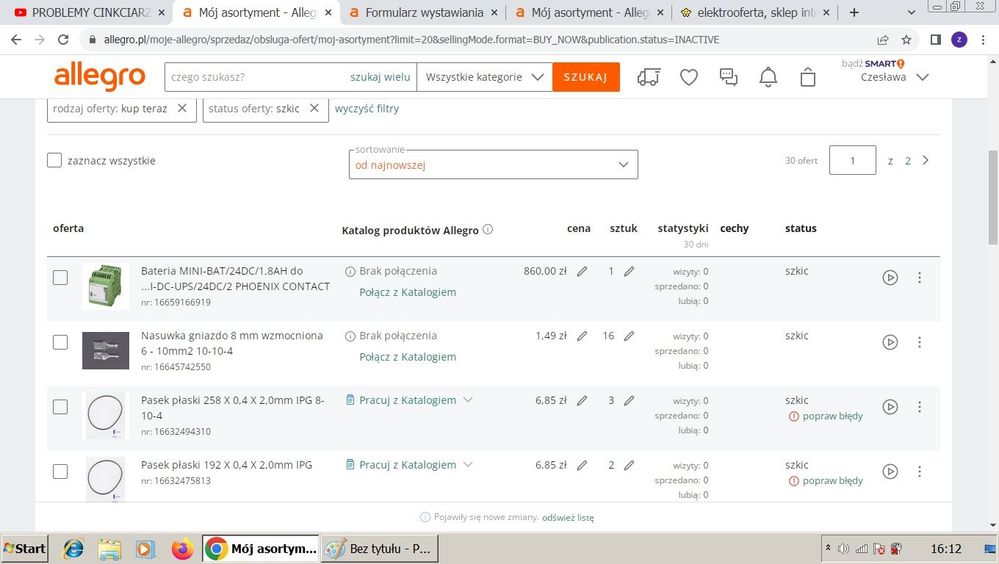Click the page vertical scrollbar thumb
Viewport: 999px width, 564px height.
(x=993, y=198)
